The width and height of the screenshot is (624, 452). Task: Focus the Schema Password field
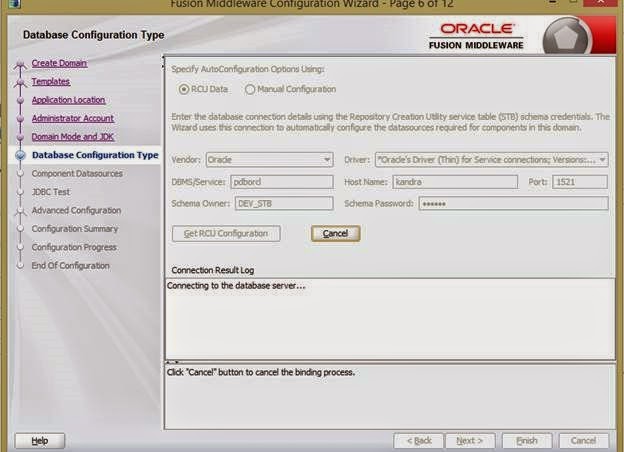(513, 203)
